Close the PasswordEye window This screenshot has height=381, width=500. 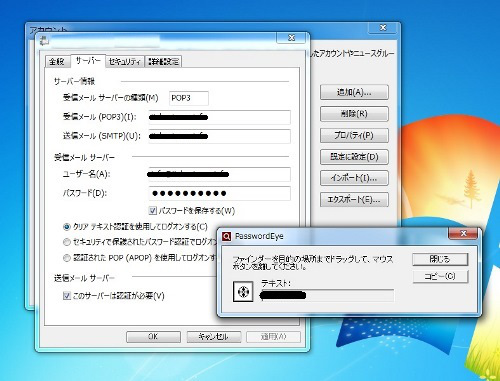(x=463, y=234)
